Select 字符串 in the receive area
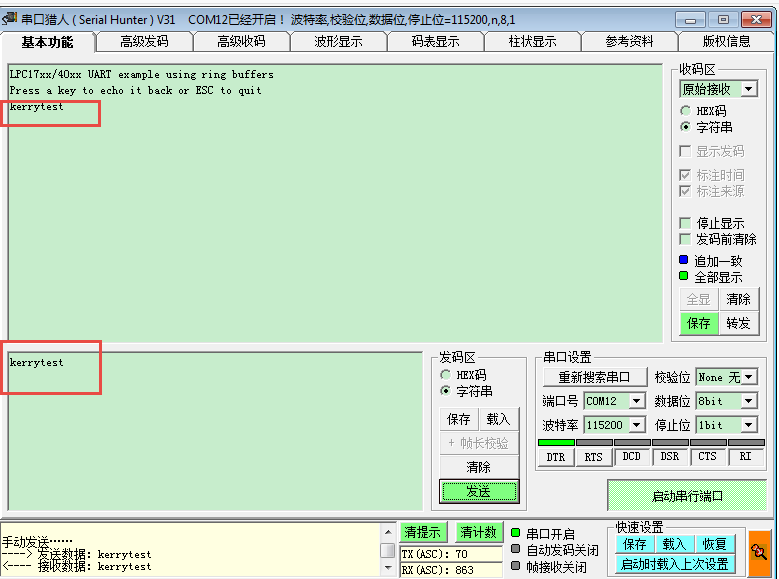779x579 pixels. [686, 127]
